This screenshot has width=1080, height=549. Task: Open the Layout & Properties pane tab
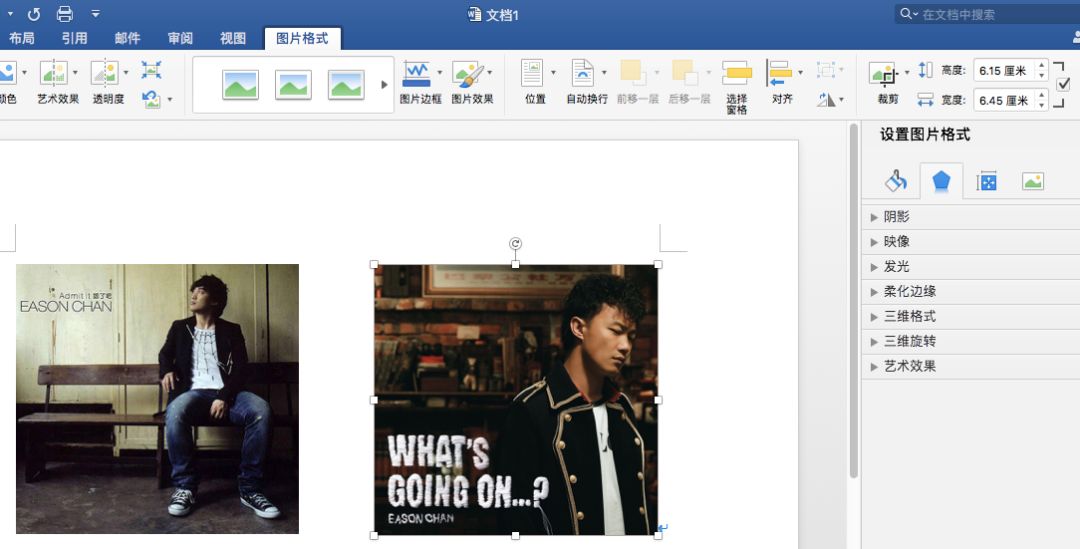point(986,181)
